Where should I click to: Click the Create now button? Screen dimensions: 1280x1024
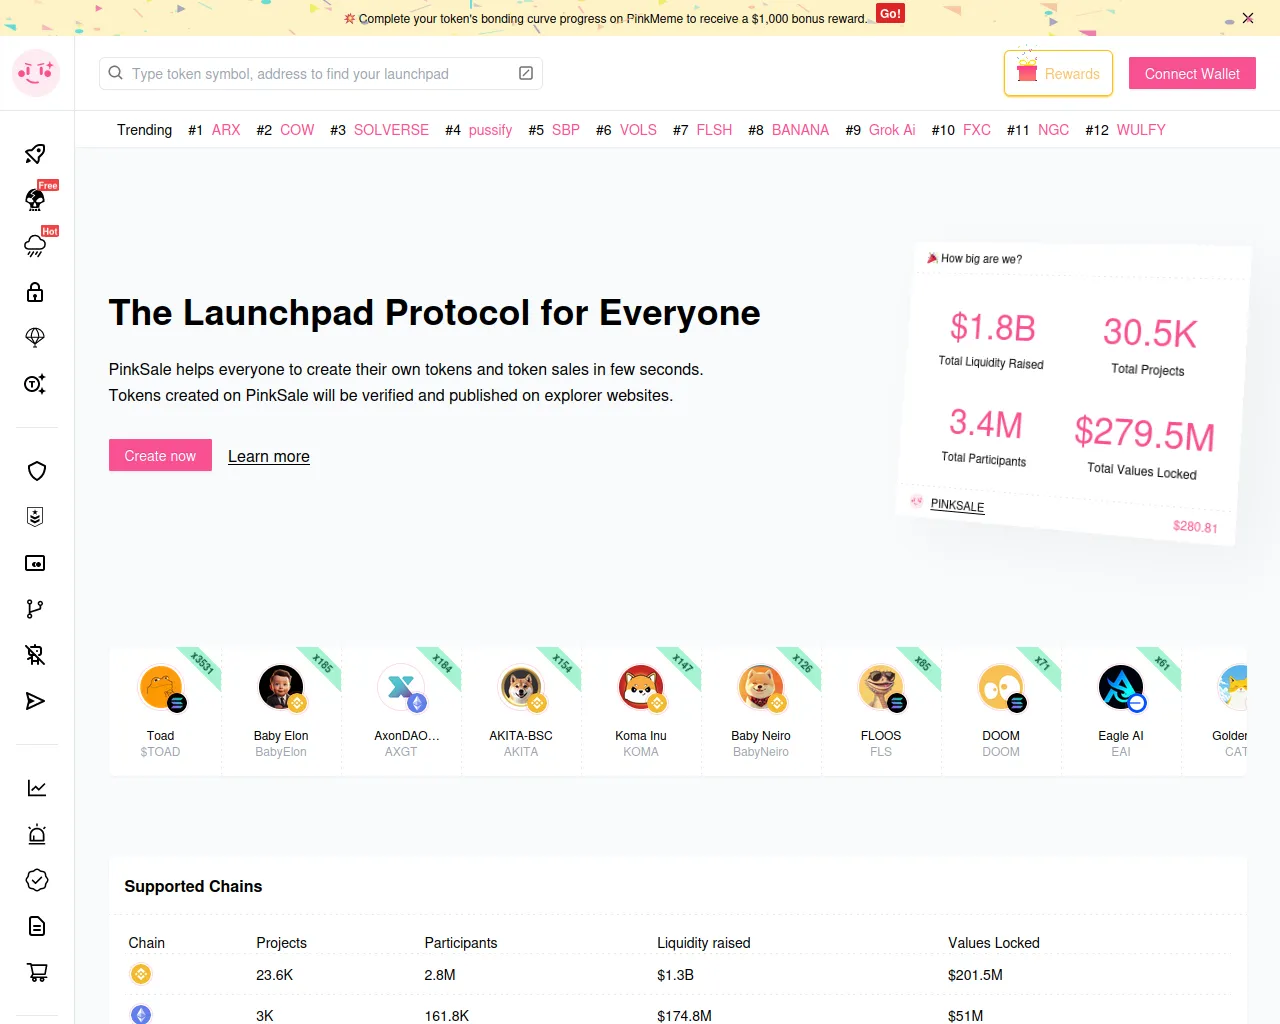[160, 455]
